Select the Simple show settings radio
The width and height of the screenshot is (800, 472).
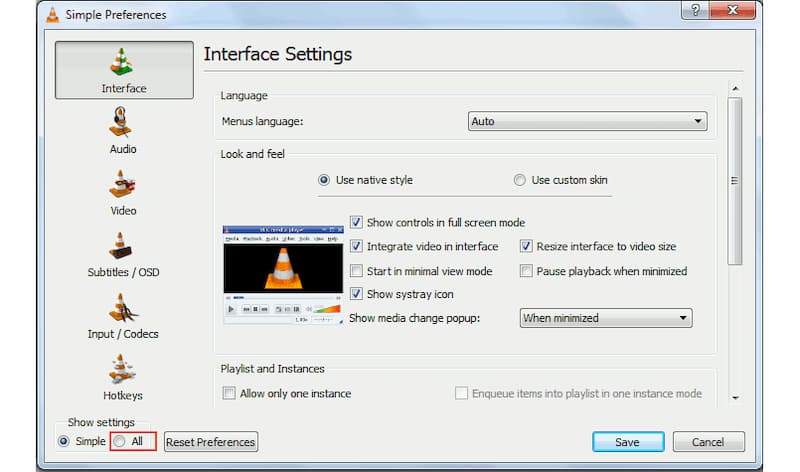[x=63, y=441]
